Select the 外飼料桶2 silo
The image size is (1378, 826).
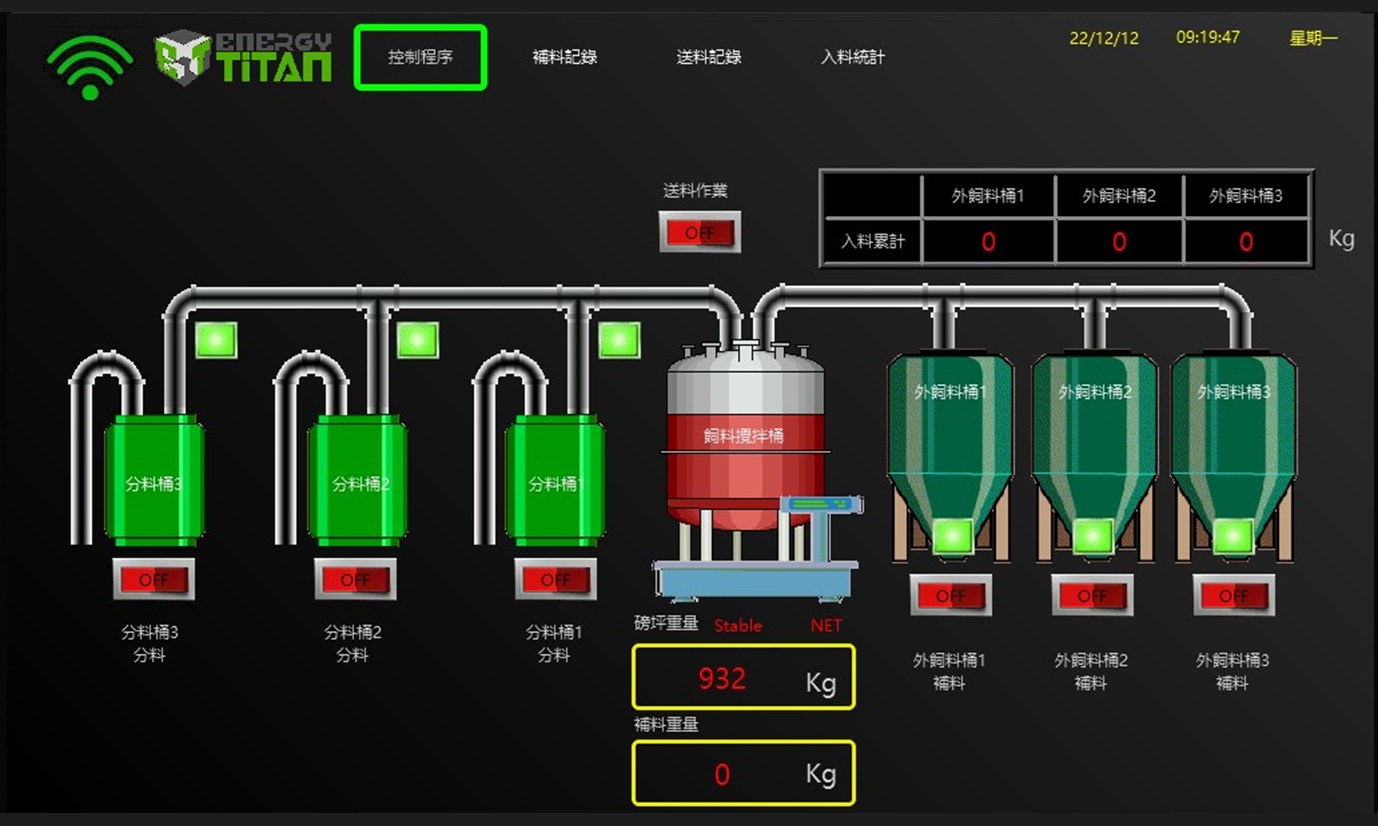1093,440
